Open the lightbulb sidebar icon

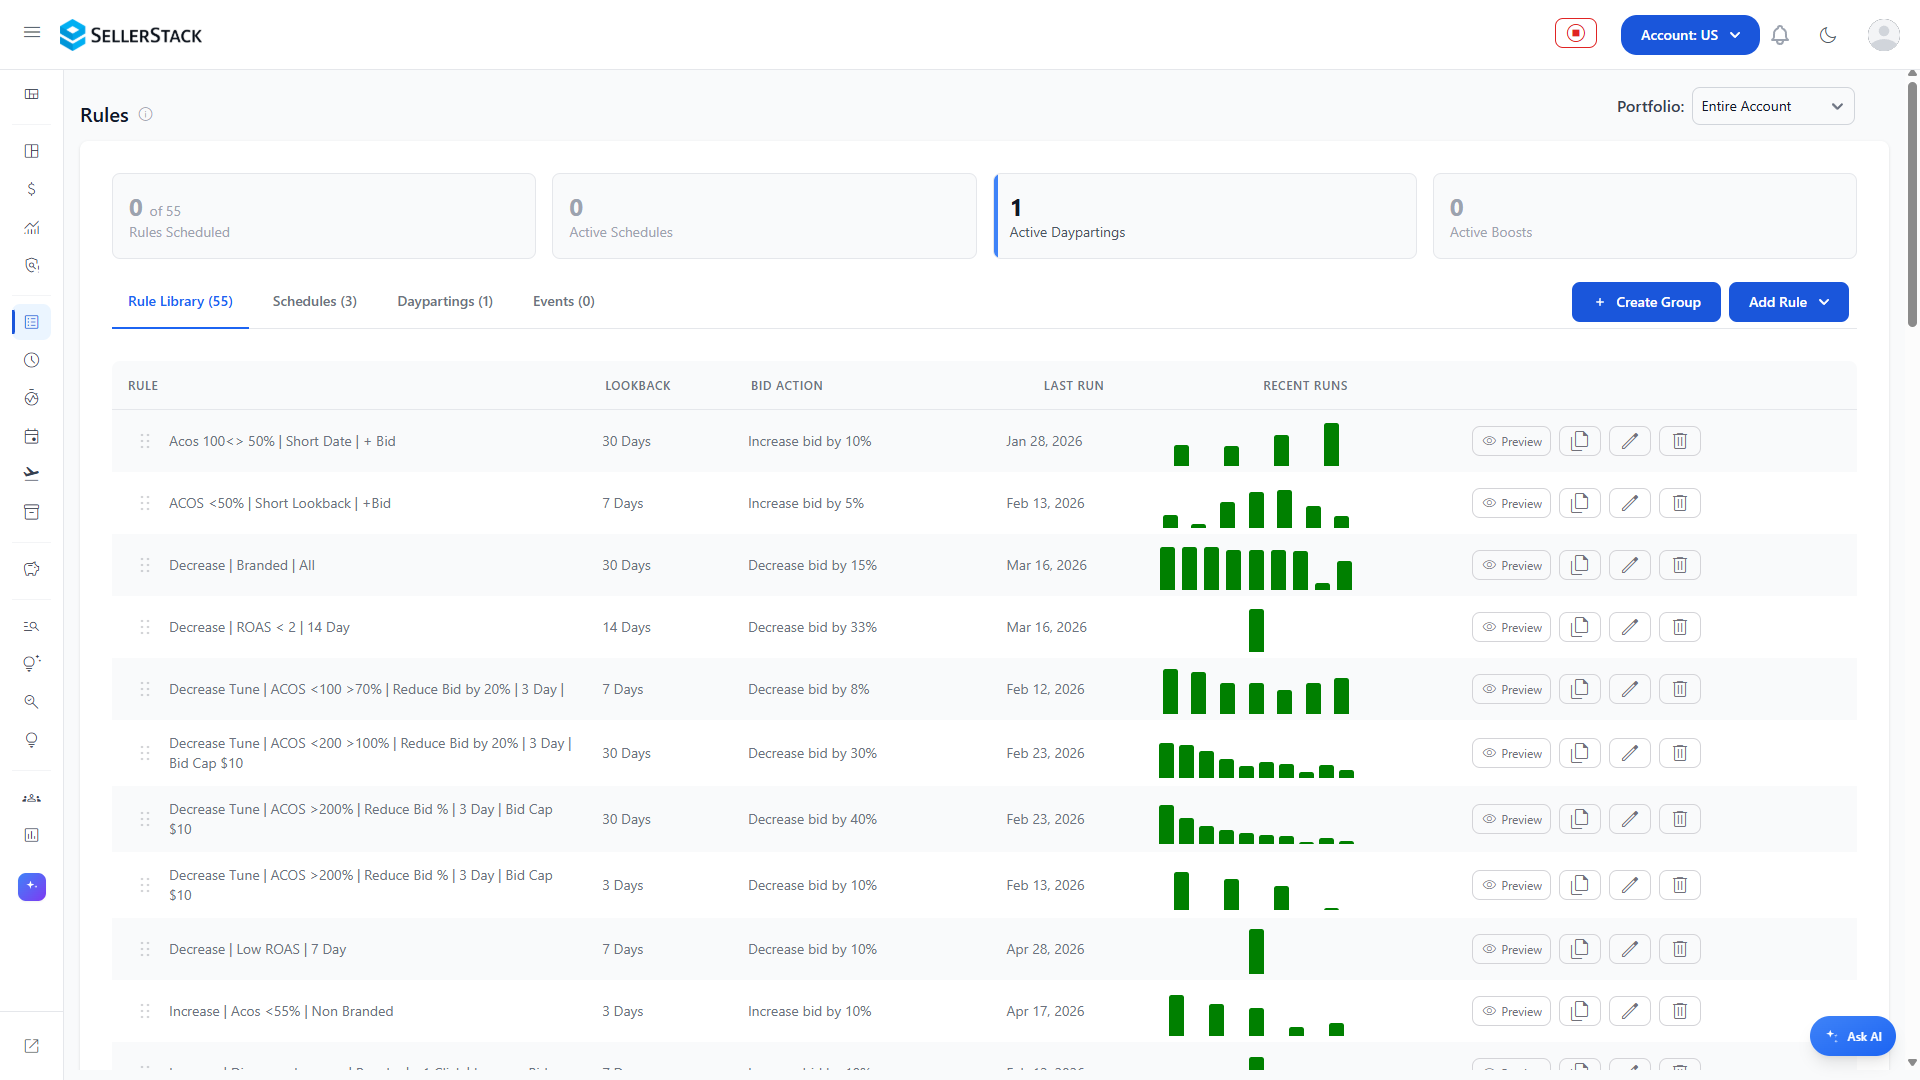coord(32,740)
